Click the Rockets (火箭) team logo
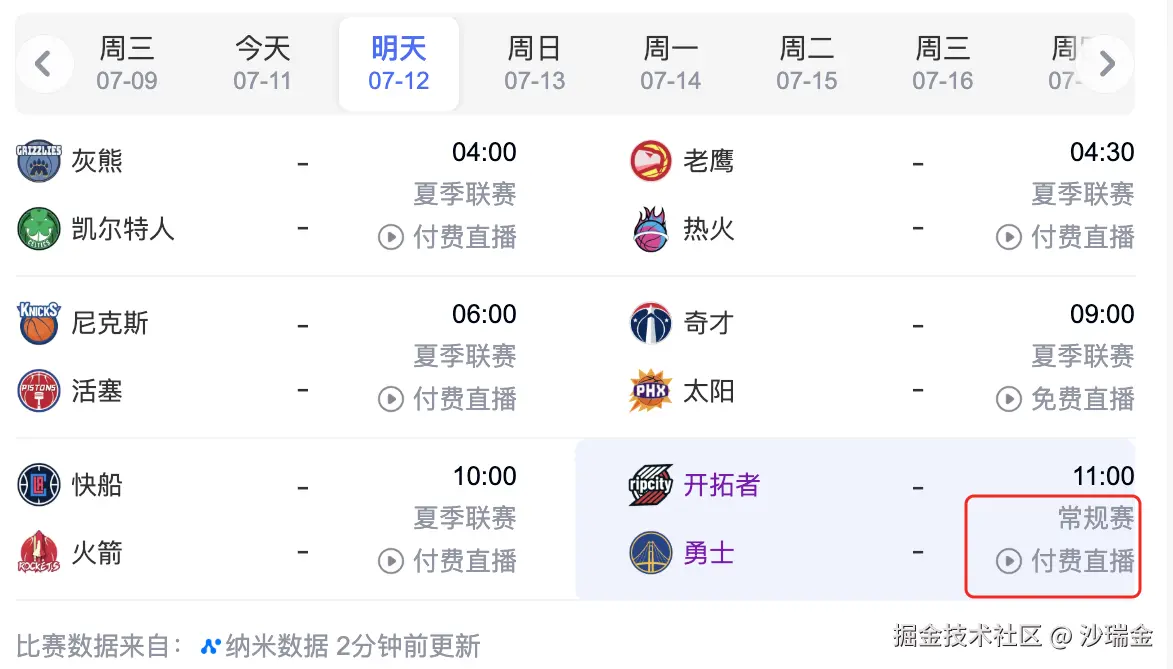The image size is (1173, 669). [x=39, y=553]
